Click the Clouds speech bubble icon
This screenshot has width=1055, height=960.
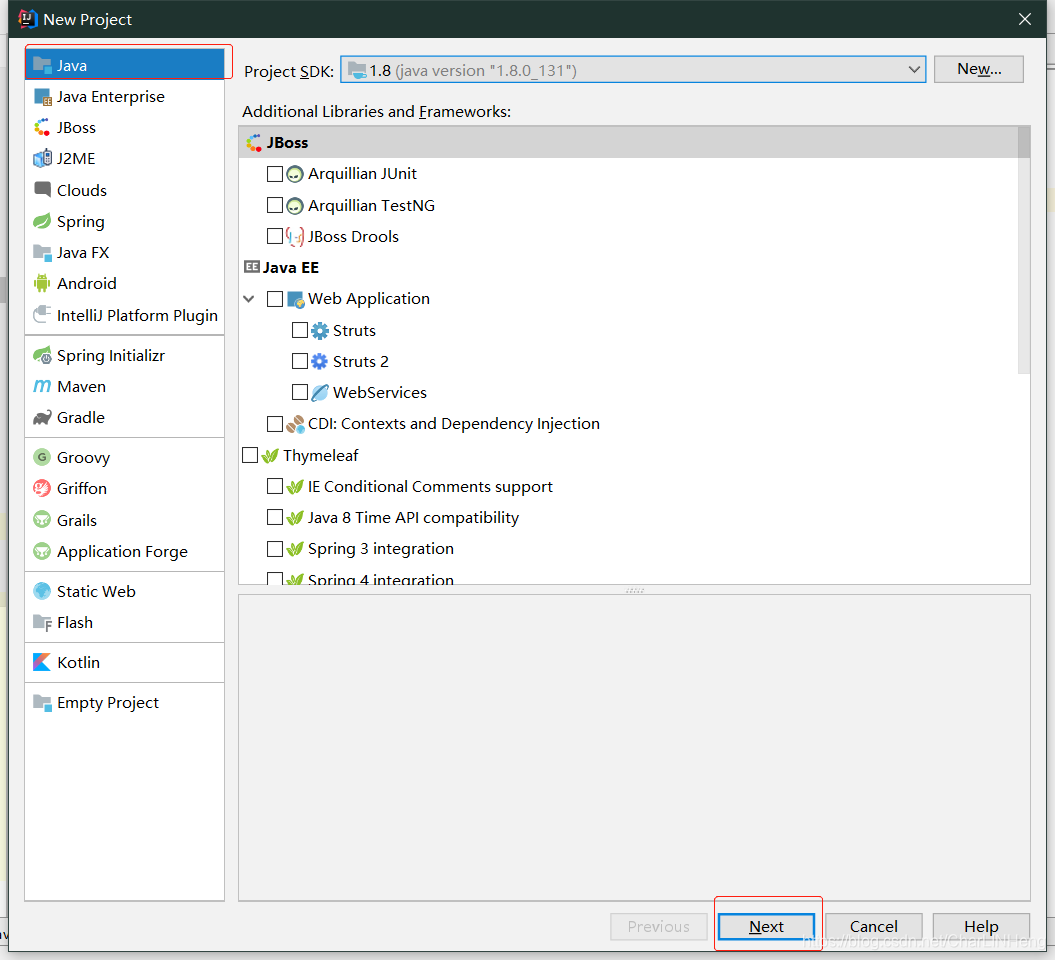(42, 190)
